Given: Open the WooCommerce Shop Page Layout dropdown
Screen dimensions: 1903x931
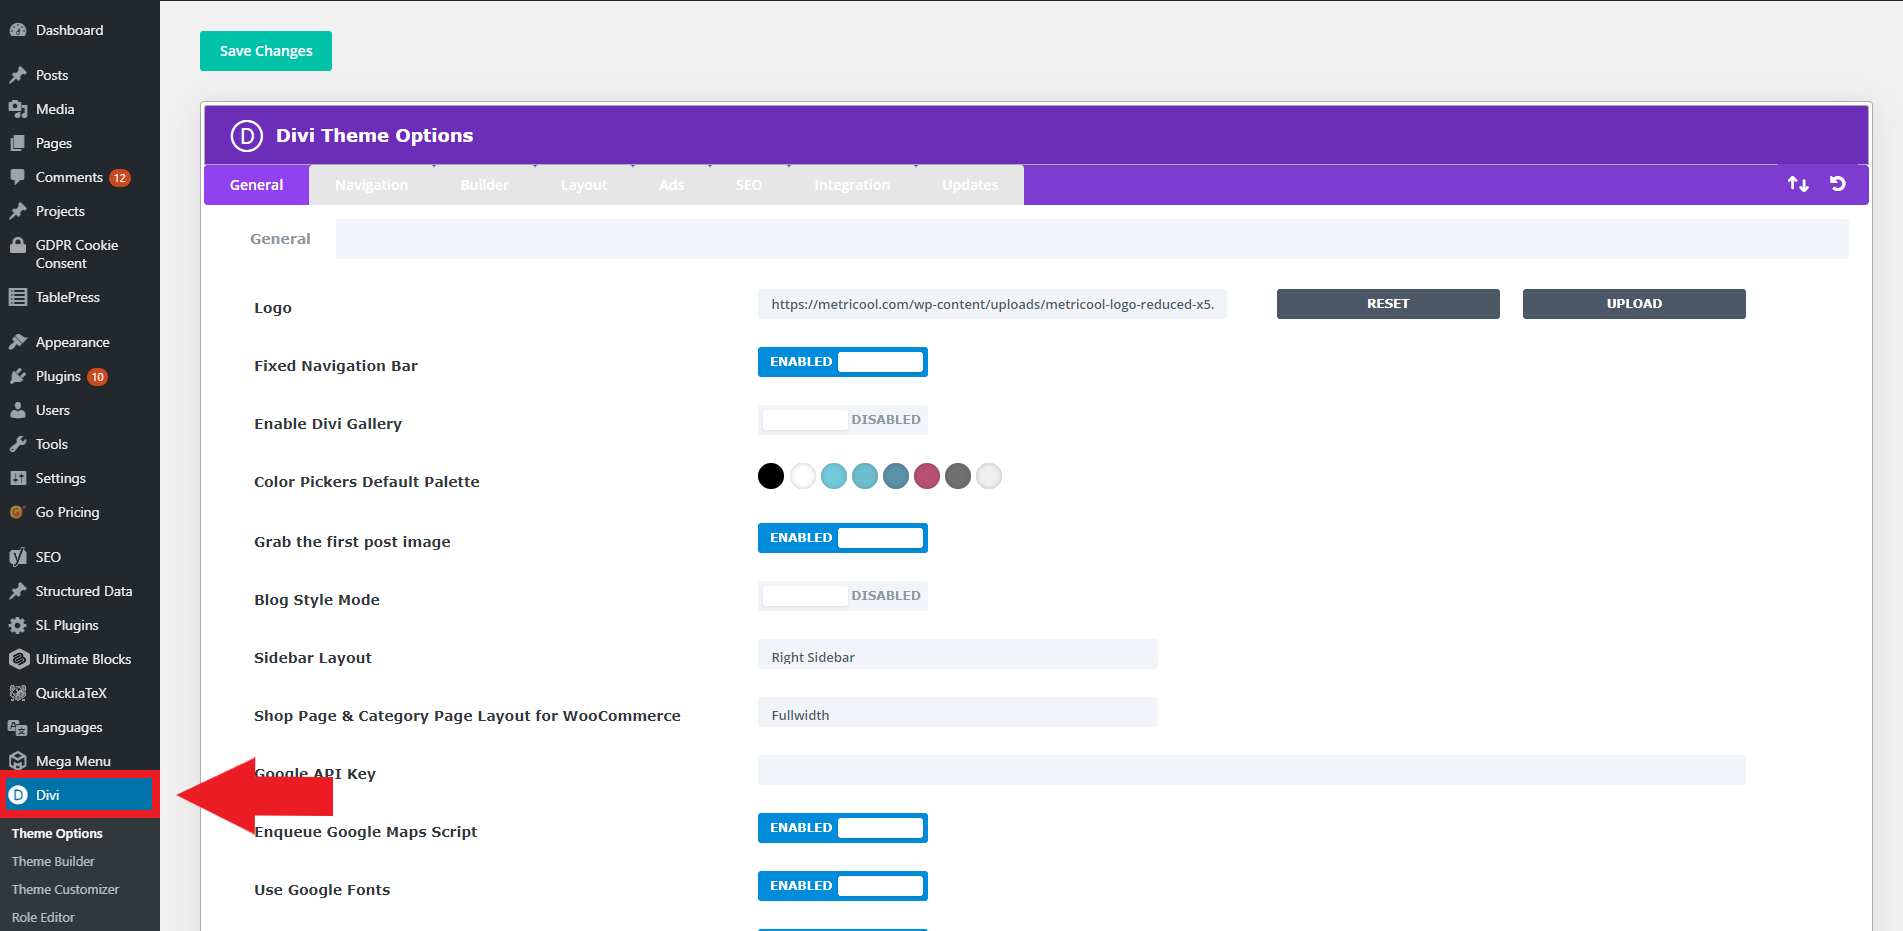Looking at the screenshot, I should point(958,712).
